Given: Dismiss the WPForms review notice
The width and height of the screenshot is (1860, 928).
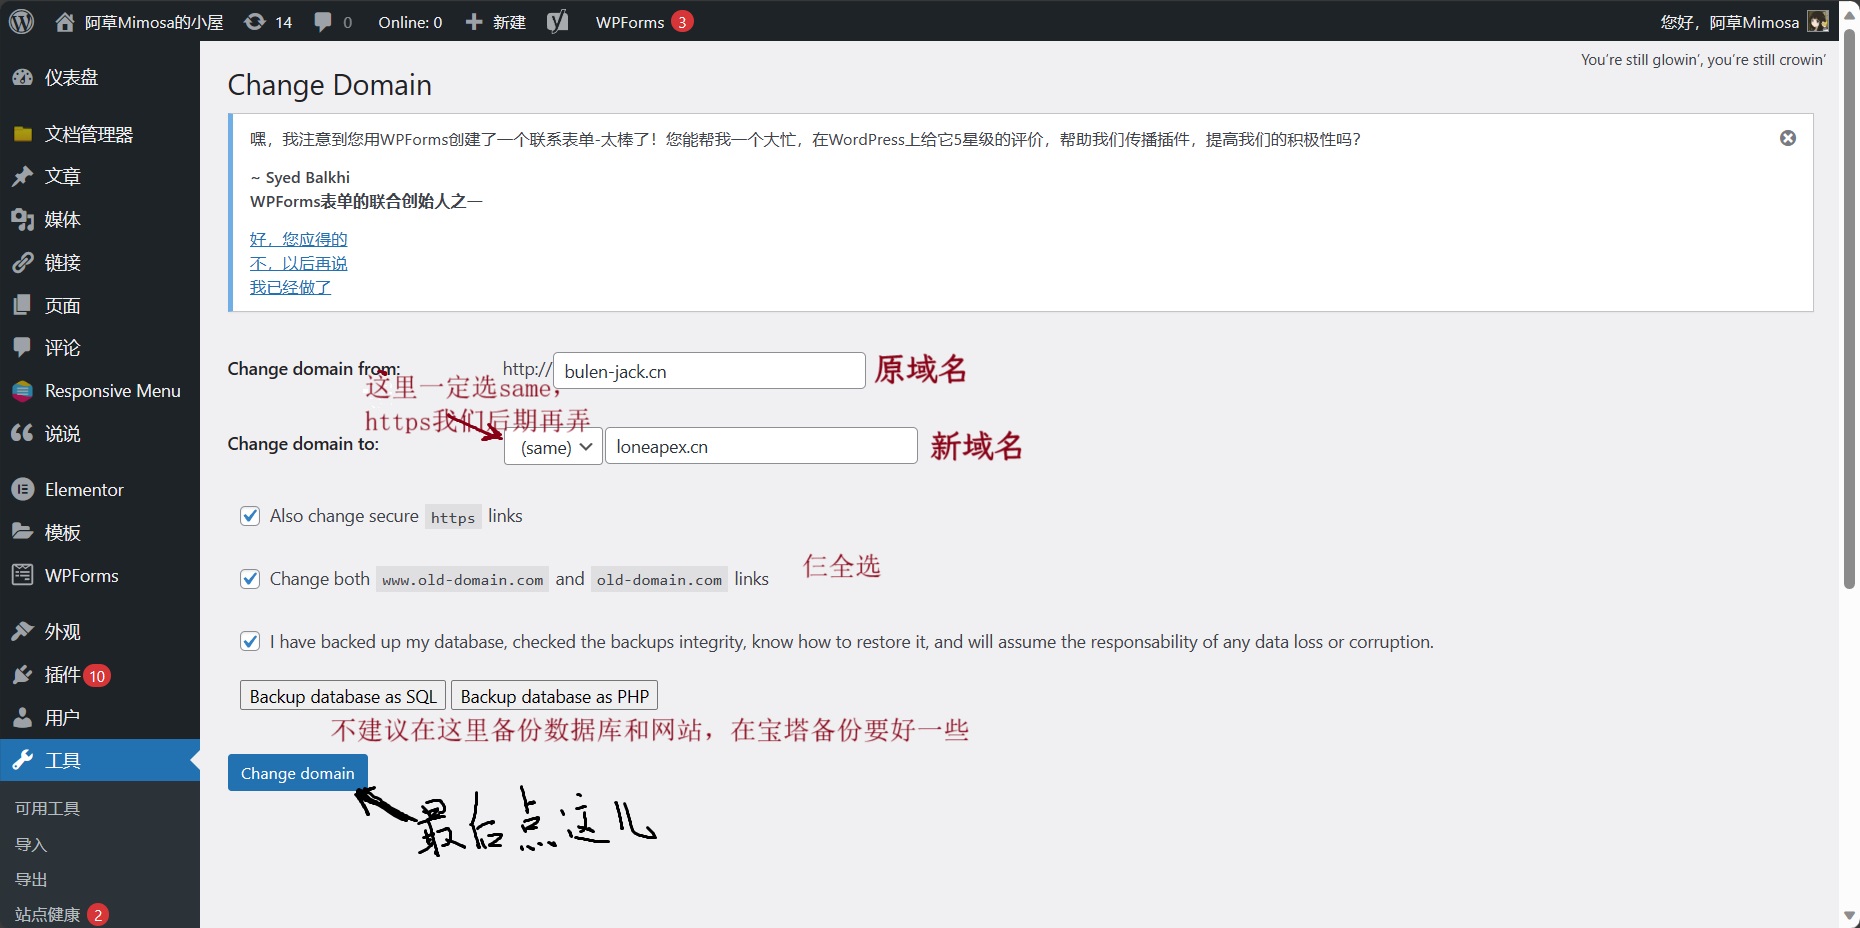Looking at the screenshot, I should point(1787,138).
